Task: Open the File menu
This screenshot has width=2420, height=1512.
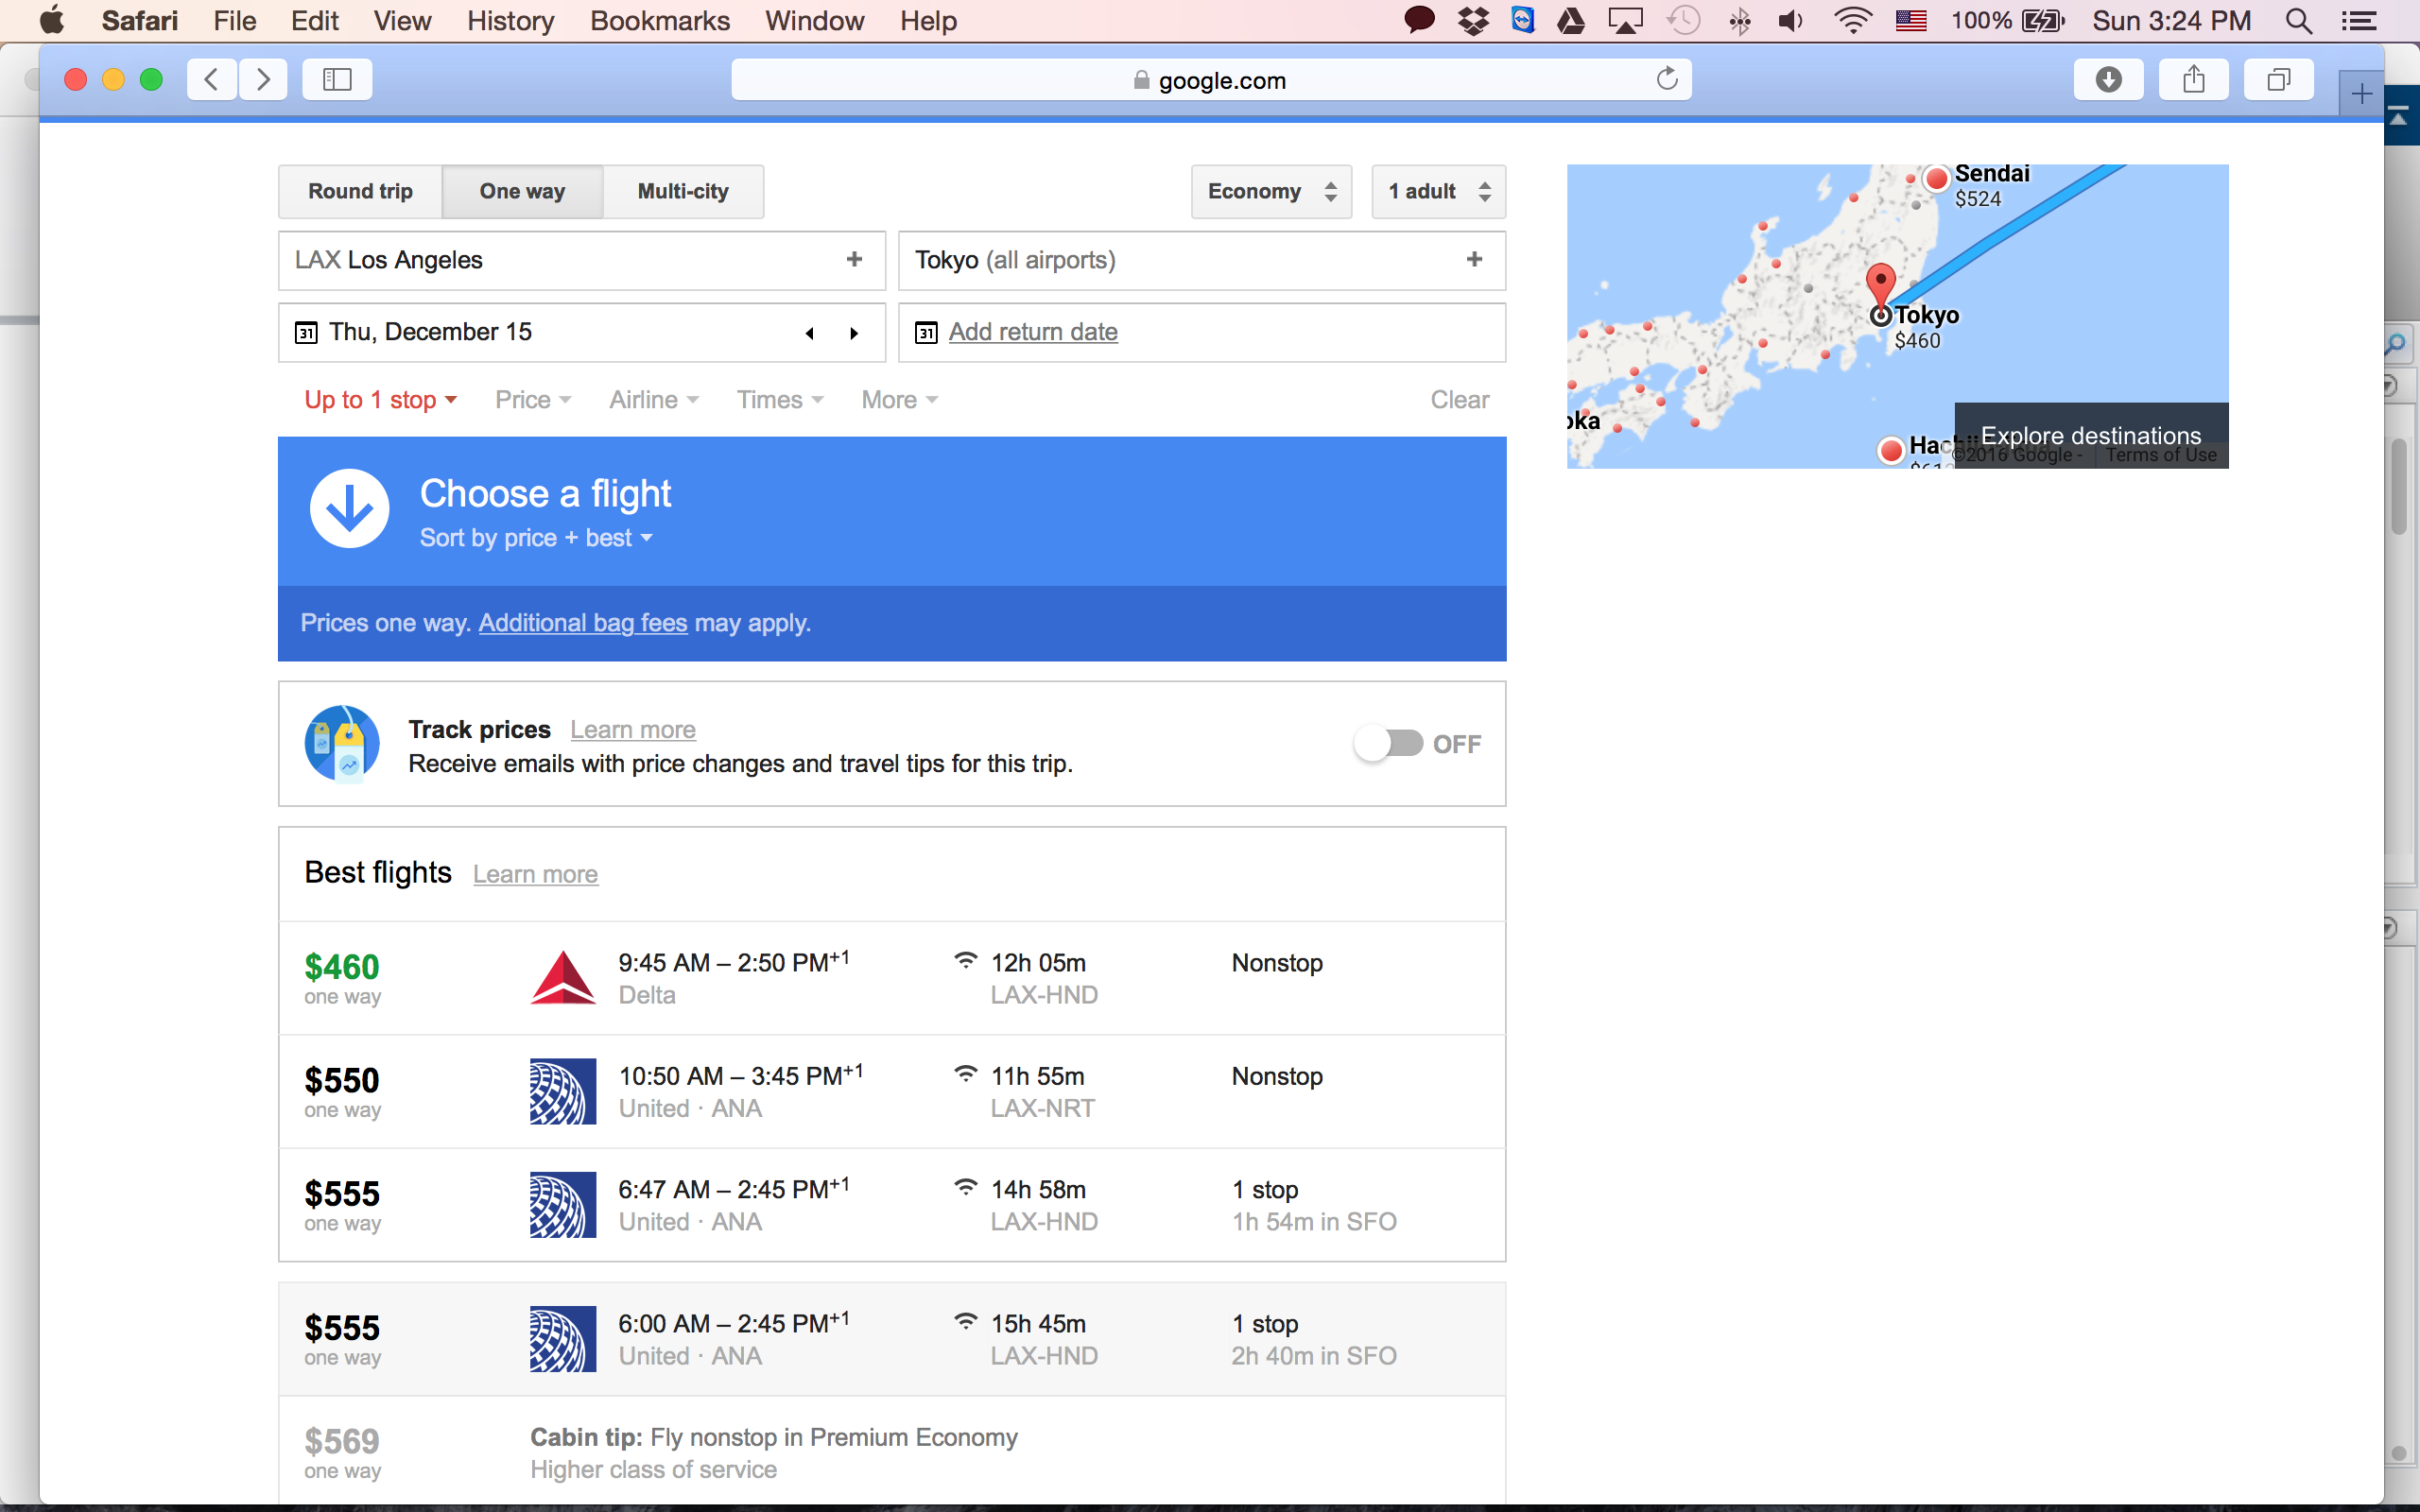Action: tap(235, 21)
